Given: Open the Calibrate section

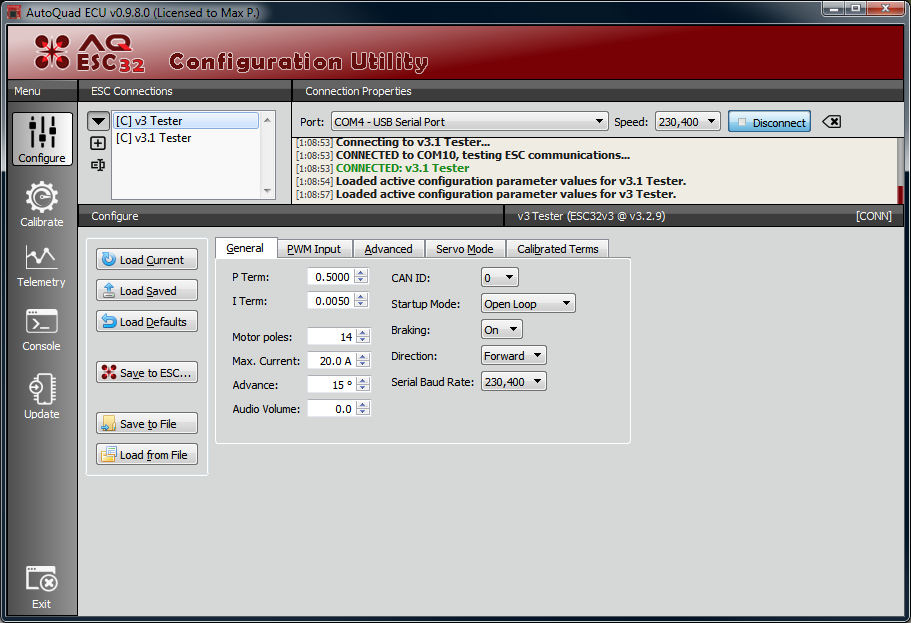Looking at the screenshot, I should tap(42, 204).
